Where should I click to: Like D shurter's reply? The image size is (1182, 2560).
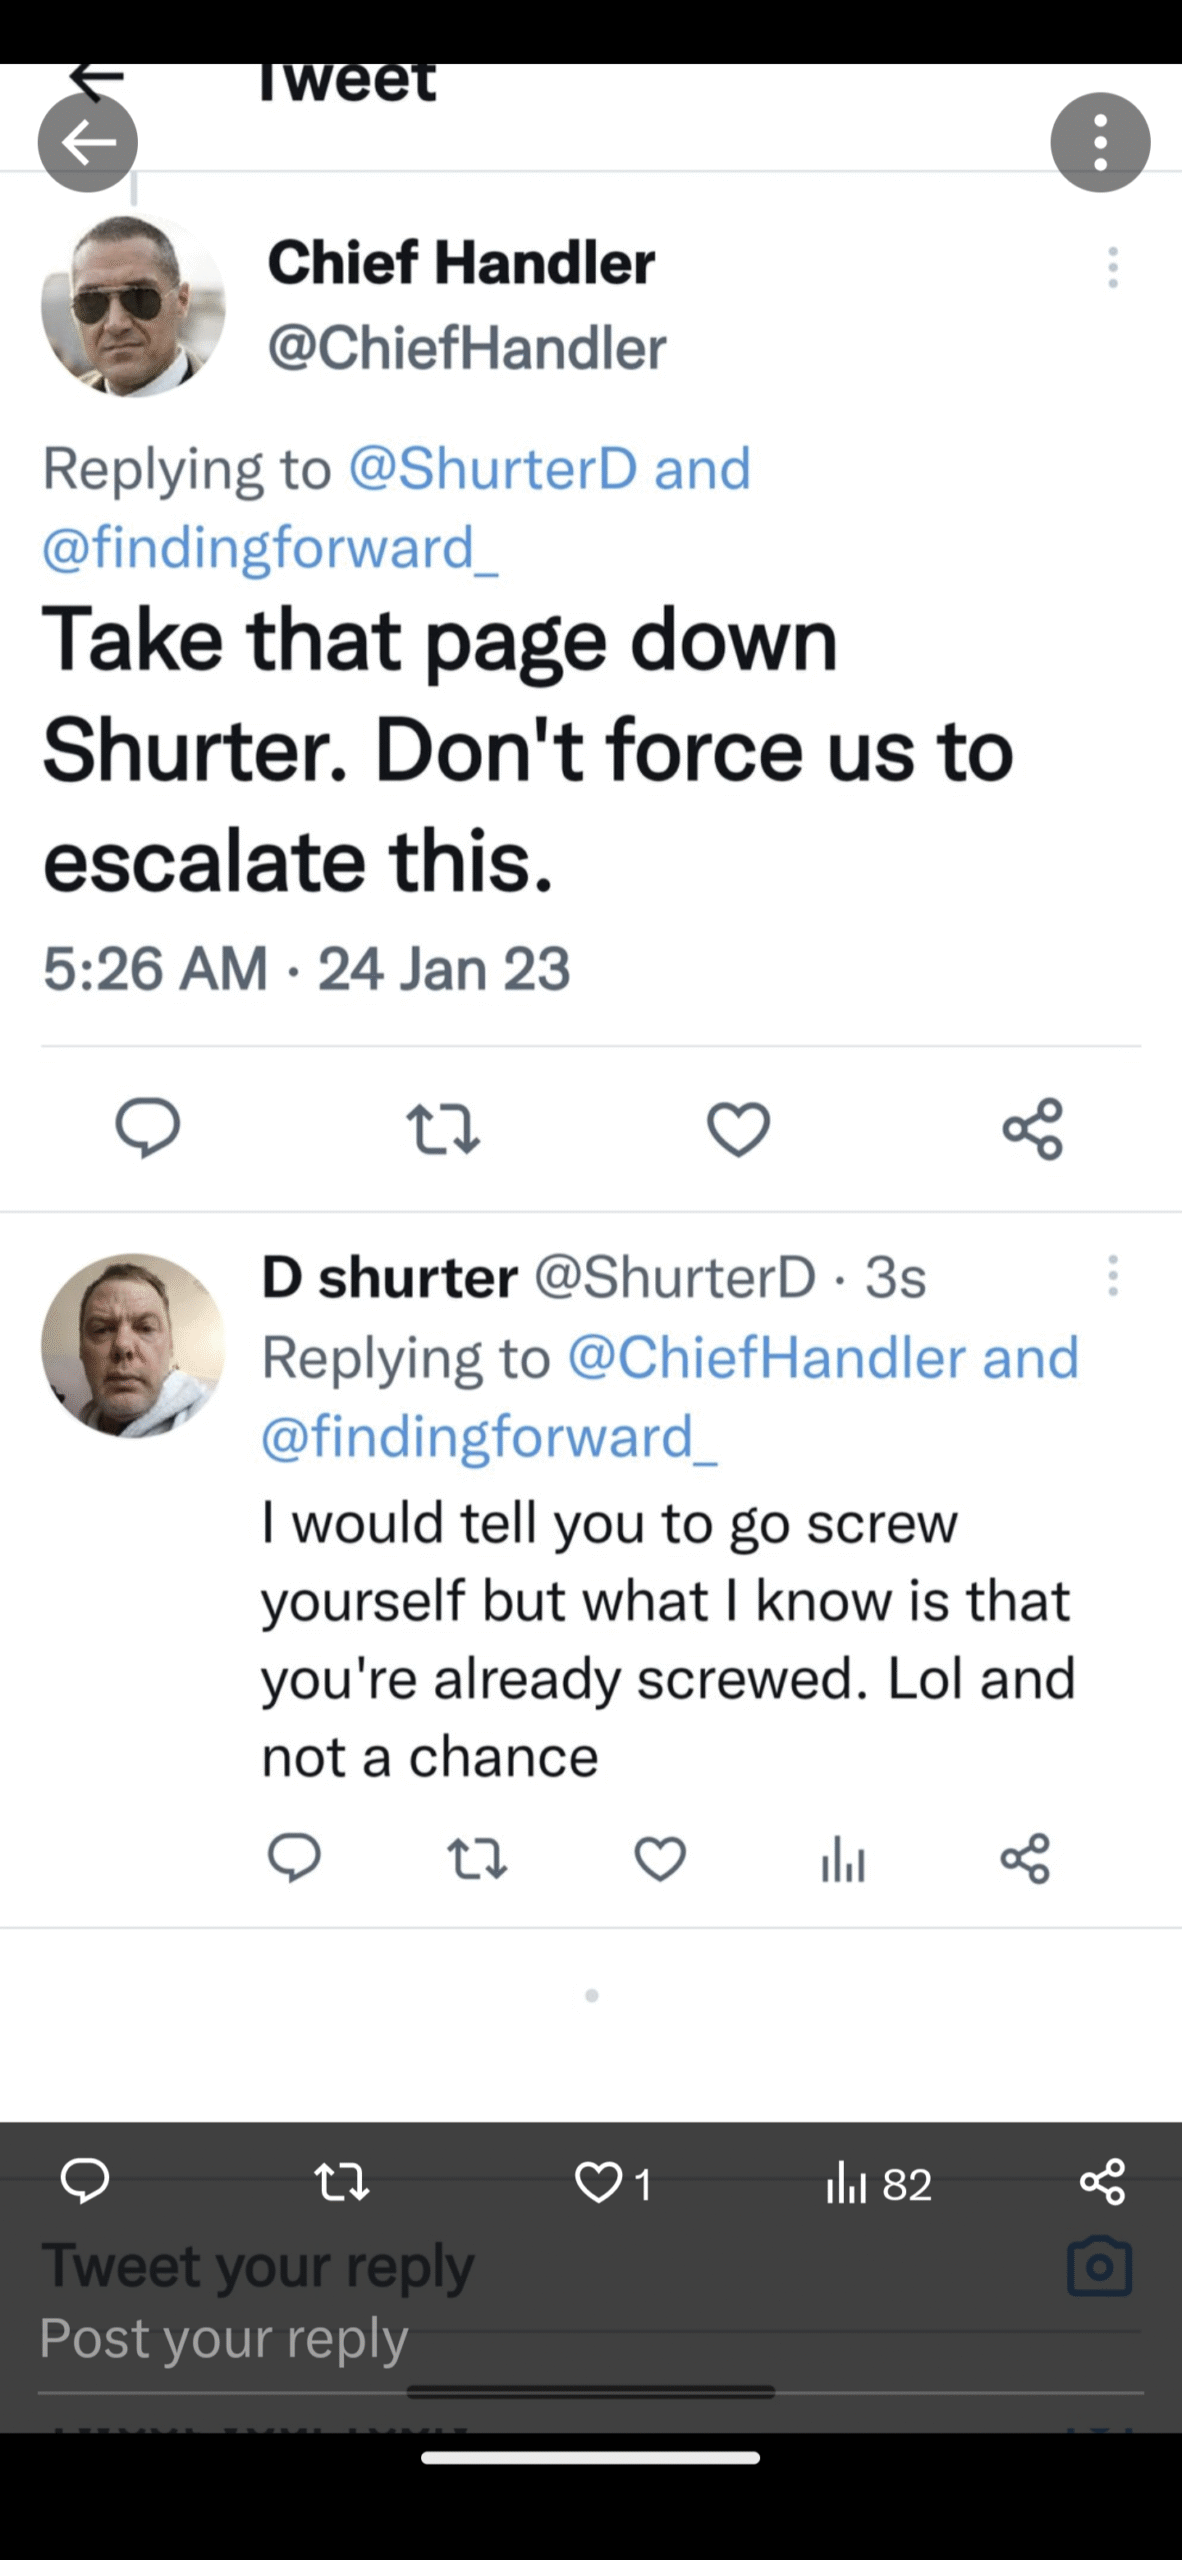660,1858
